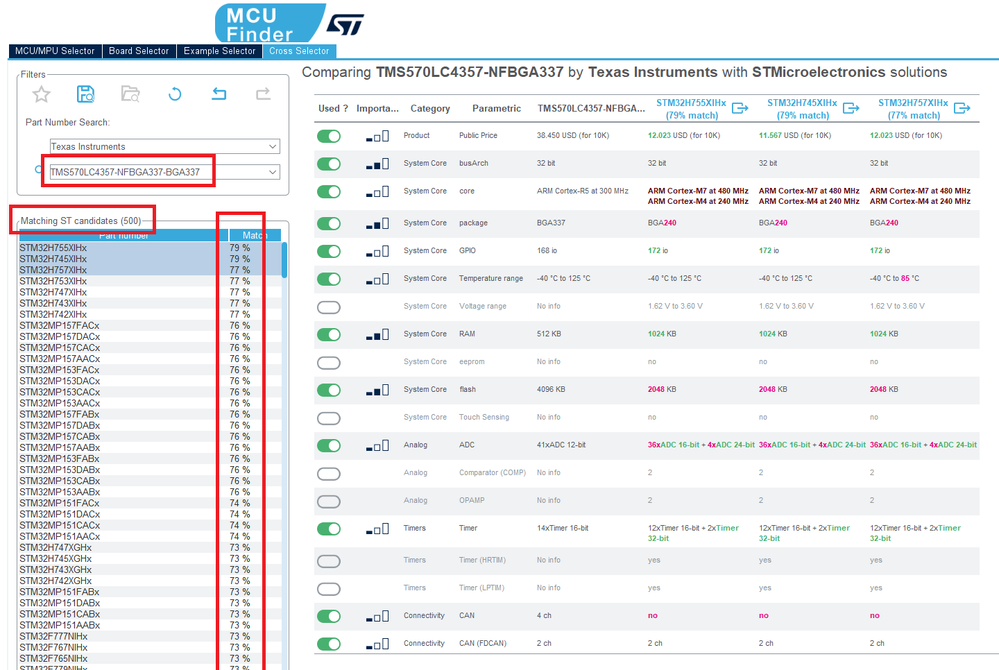Viewport: 999px width, 670px height.
Task: Click the favorites star filter icon
Action: tap(41, 94)
